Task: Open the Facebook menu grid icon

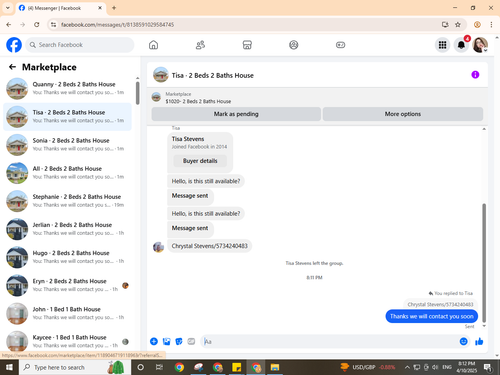Action: (x=442, y=45)
